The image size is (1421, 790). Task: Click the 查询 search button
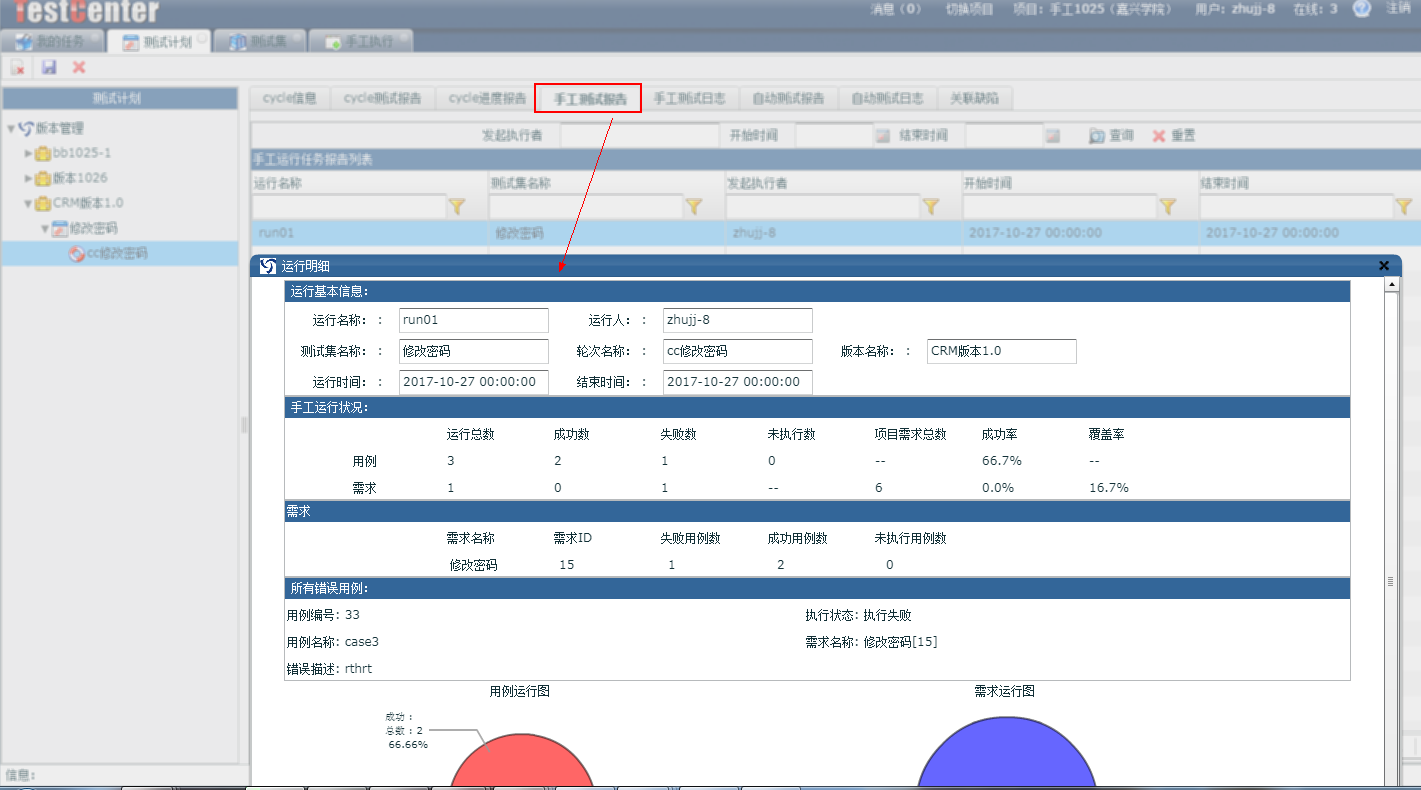click(x=1112, y=136)
